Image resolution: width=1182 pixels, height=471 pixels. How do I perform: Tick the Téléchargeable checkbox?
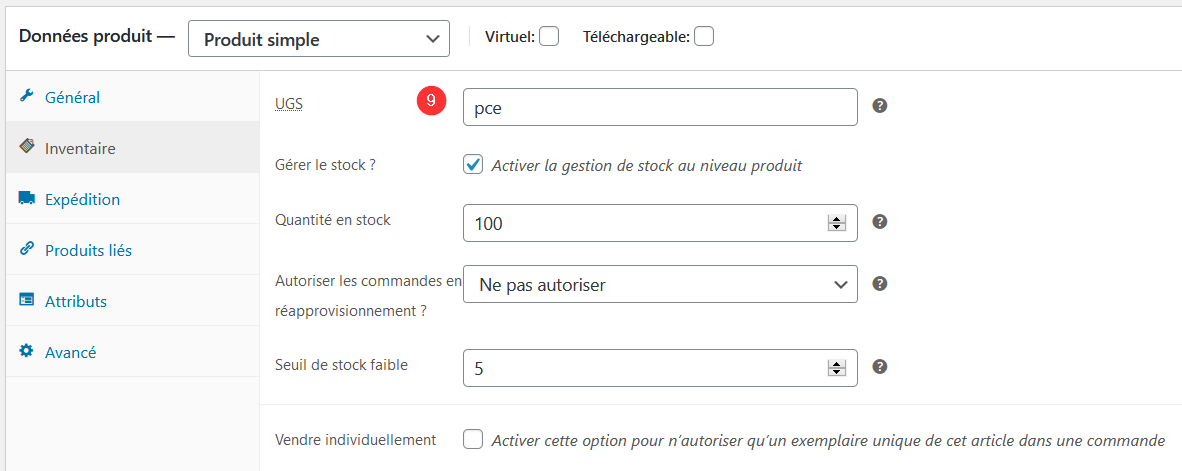point(704,36)
